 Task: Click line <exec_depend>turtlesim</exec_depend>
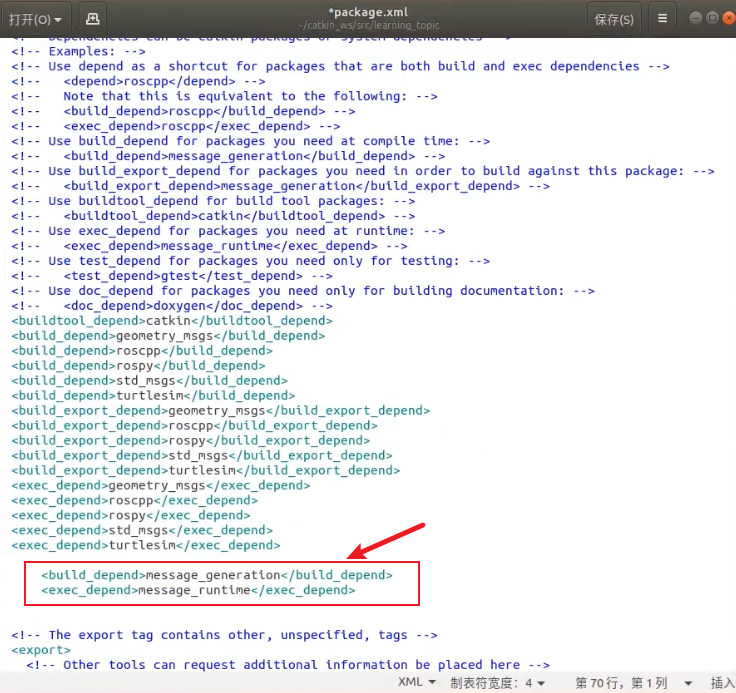coord(146,546)
